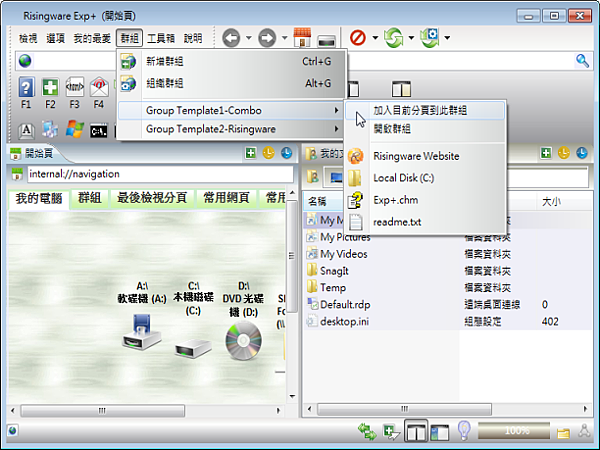This screenshot has height=450, width=600.
Task: Toggle the dual-pane view button in status bar
Action: [x=416, y=431]
